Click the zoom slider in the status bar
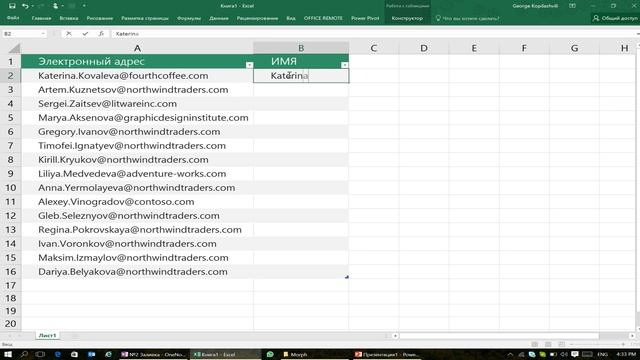The width and height of the screenshot is (640, 360). click(597, 344)
